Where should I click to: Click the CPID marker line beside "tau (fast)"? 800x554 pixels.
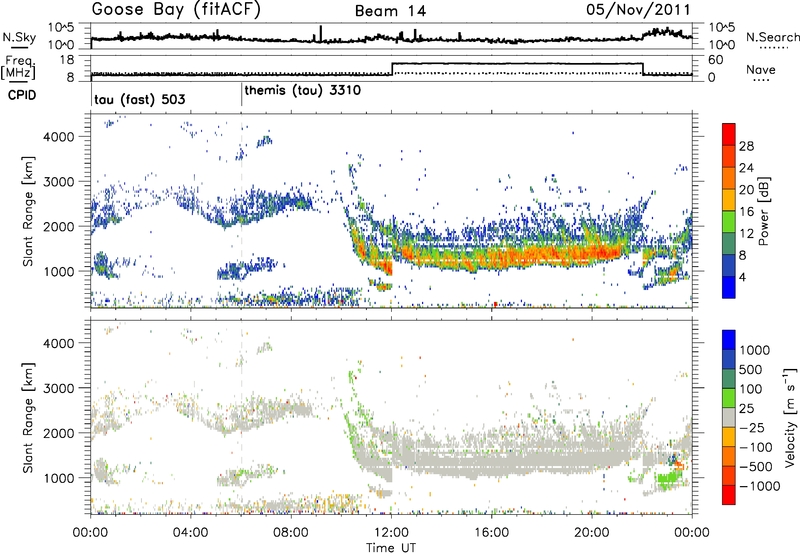point(92,95)
